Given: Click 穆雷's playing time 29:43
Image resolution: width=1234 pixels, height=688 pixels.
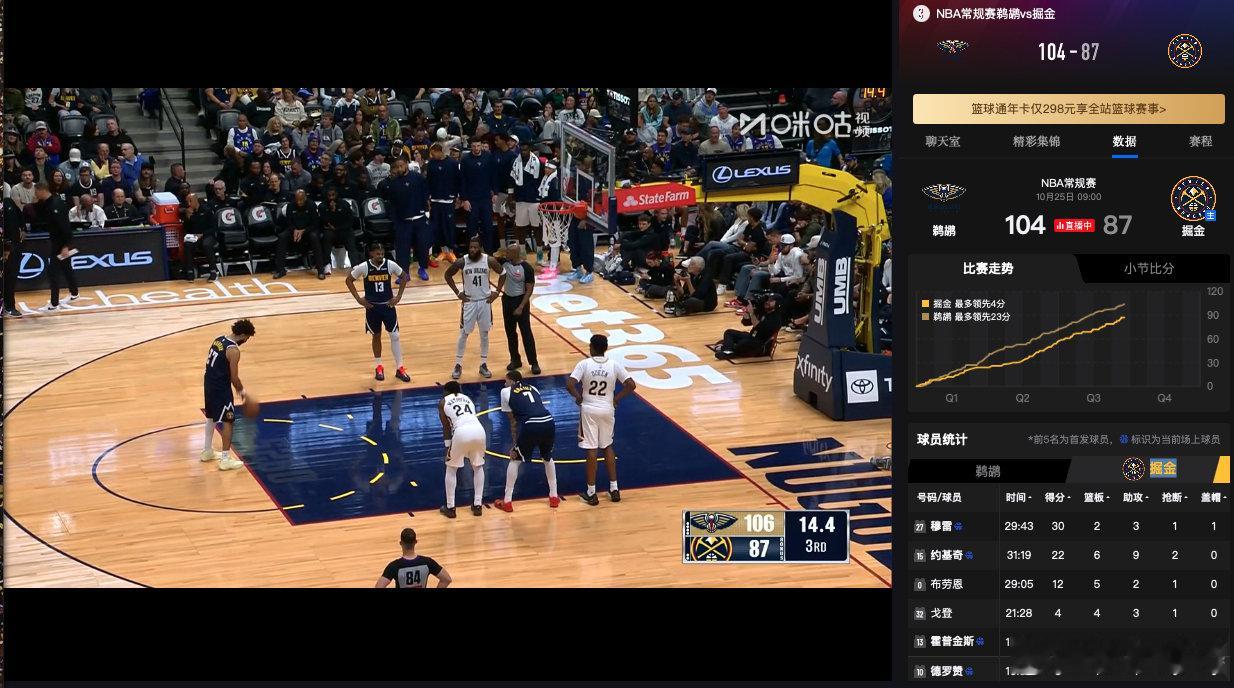Looking at the screenshot, I should click(x=1019, y=526).
